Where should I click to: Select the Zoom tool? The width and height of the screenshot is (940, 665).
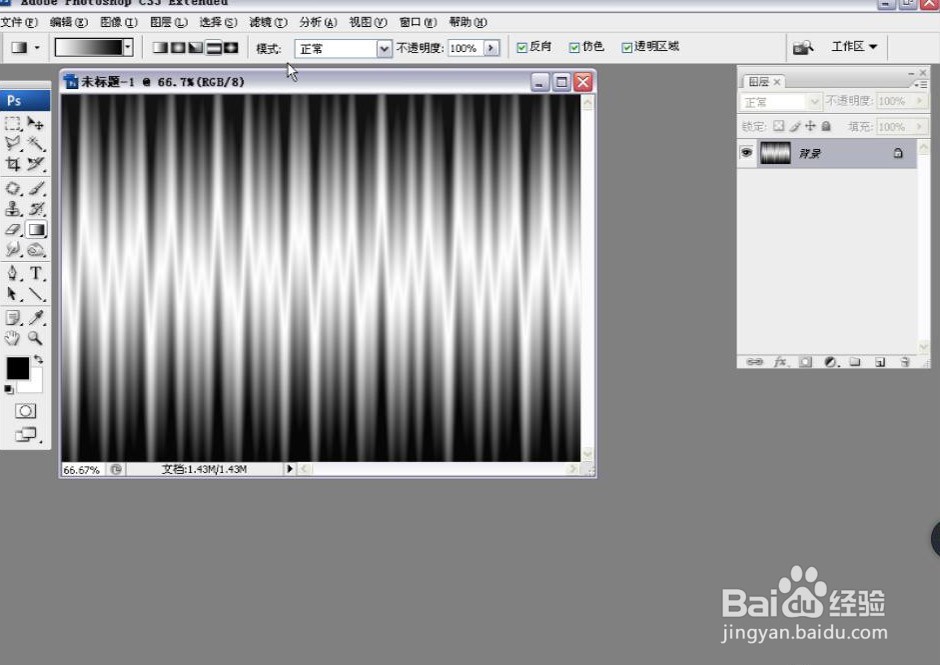pyautogui.click(x=36, y=338)
